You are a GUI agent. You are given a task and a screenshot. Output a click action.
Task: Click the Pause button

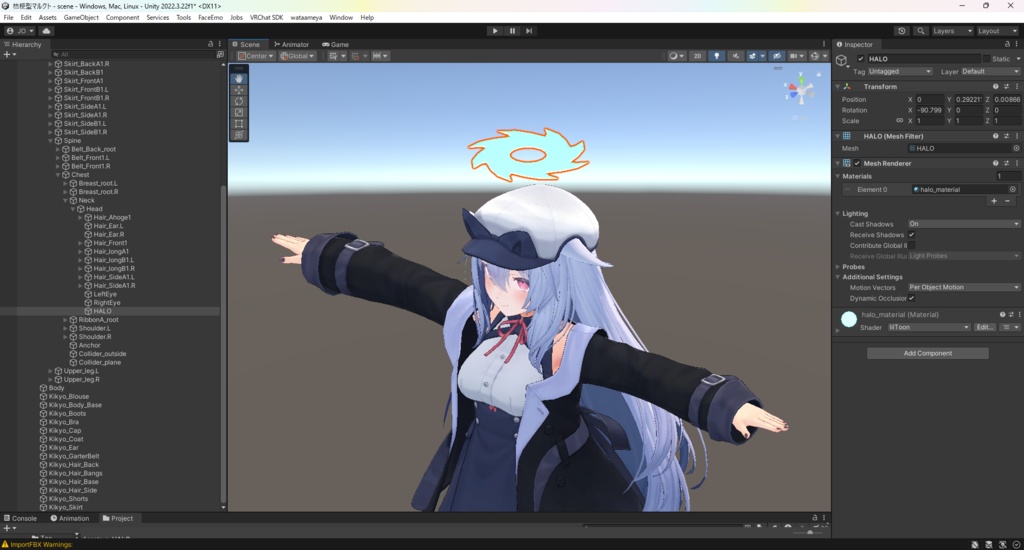click(512, 31)
